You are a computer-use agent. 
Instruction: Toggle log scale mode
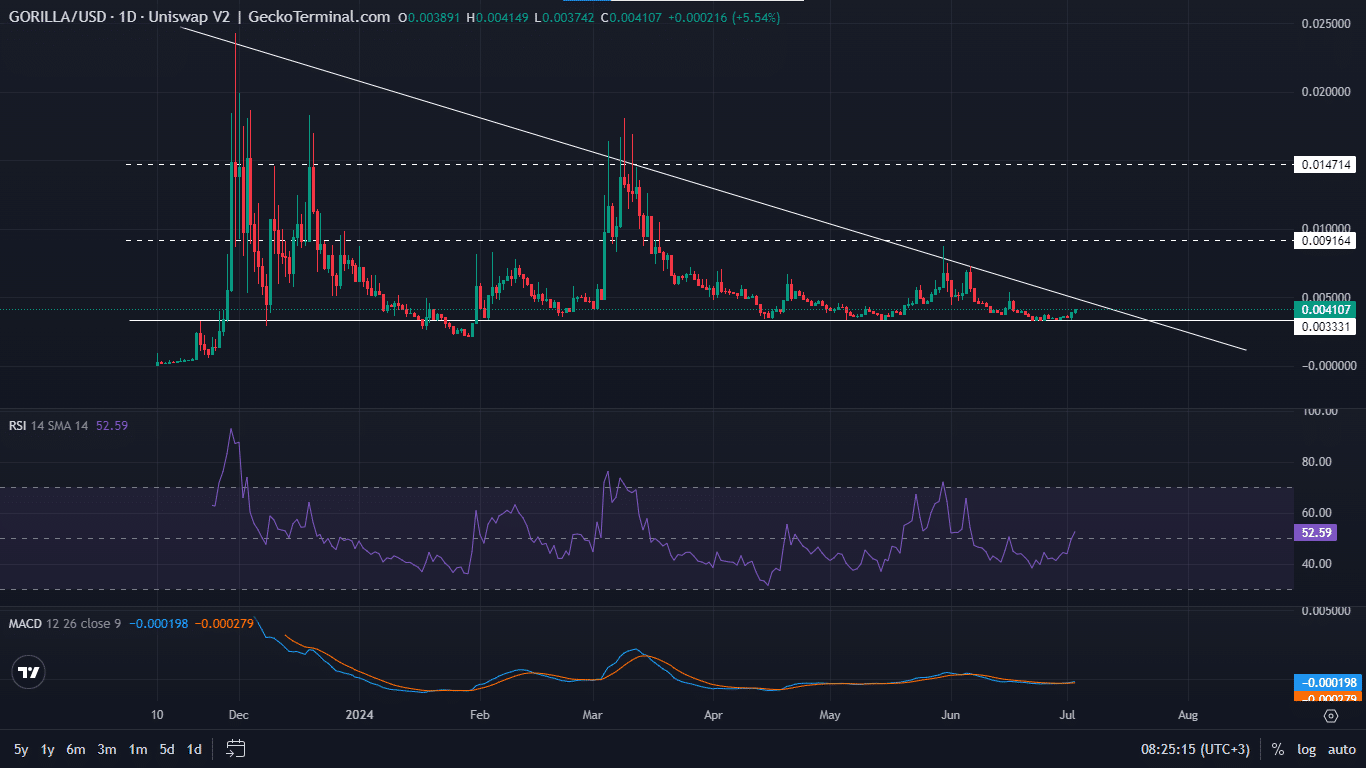click(x=1306, y=749)
